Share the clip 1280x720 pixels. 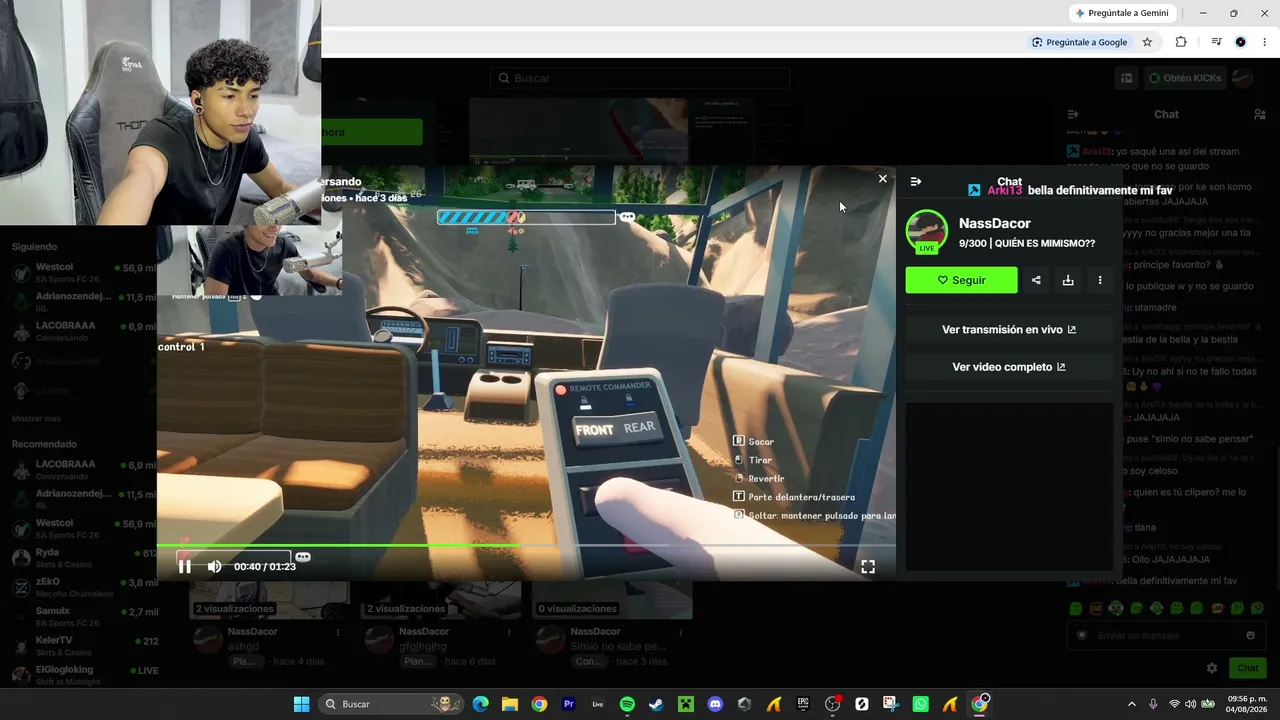coord(1036,280)
